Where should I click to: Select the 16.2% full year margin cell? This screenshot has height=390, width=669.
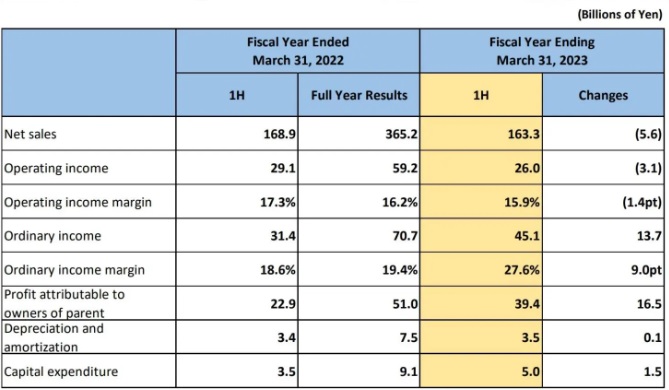pyautogui.click(x=359, y=201)
